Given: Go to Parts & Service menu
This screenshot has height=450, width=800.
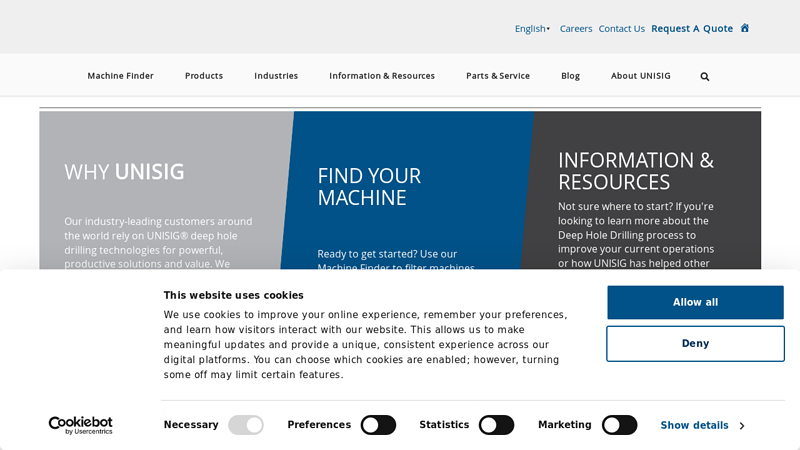Looking at the screenshot, I should (498, 76).
